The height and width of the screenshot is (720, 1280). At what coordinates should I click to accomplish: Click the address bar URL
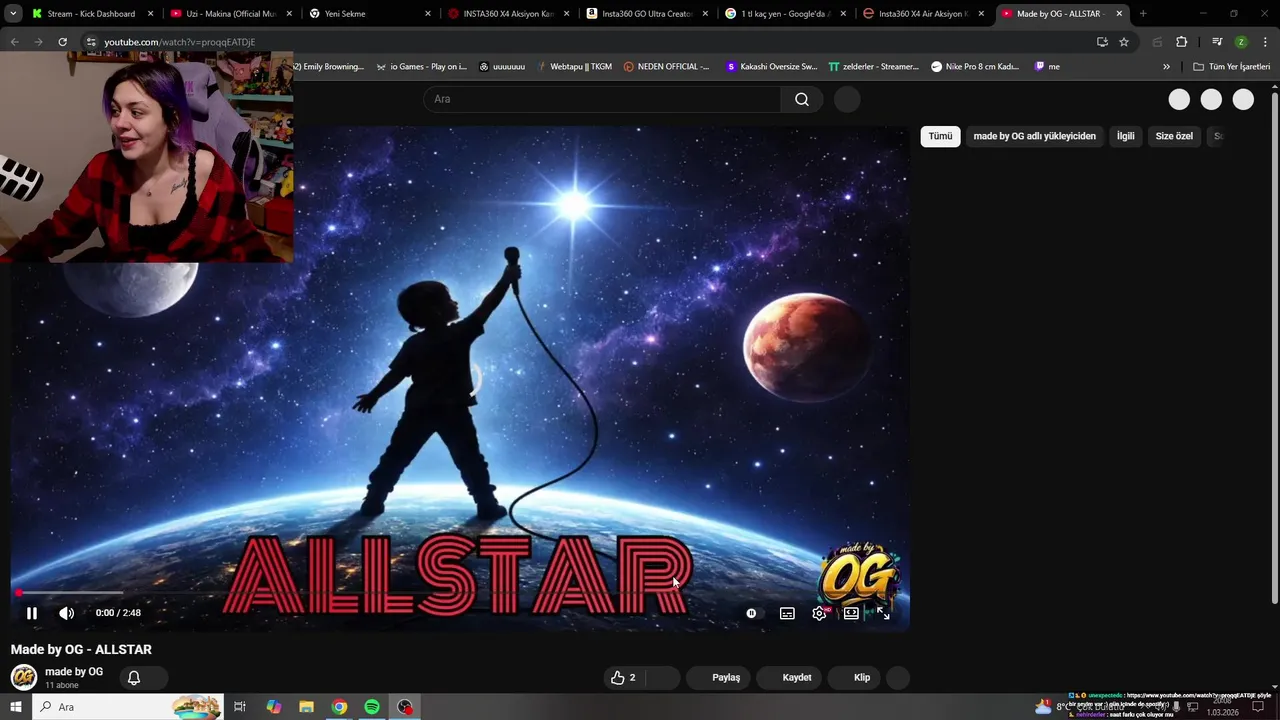[180, 42]
